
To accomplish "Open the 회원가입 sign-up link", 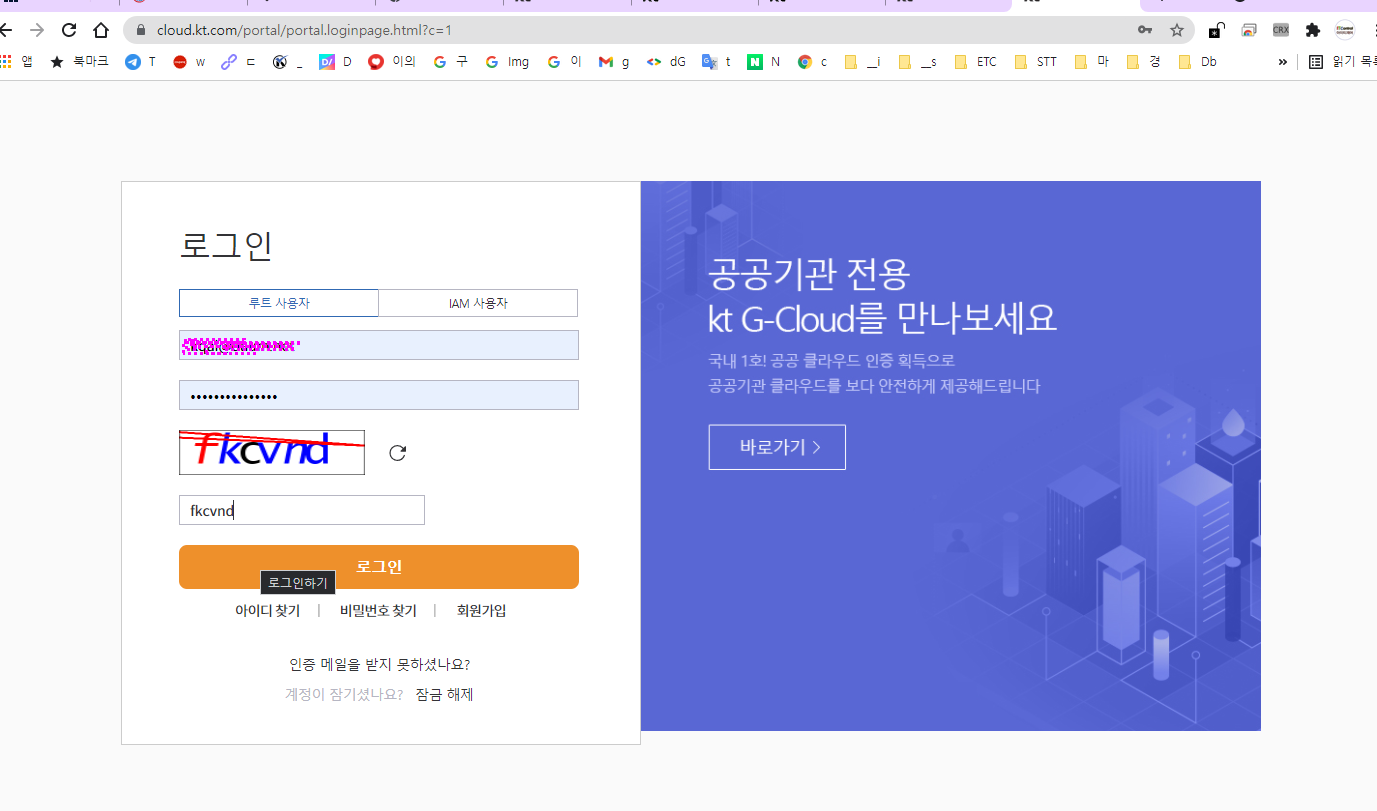I will [481, 611].
